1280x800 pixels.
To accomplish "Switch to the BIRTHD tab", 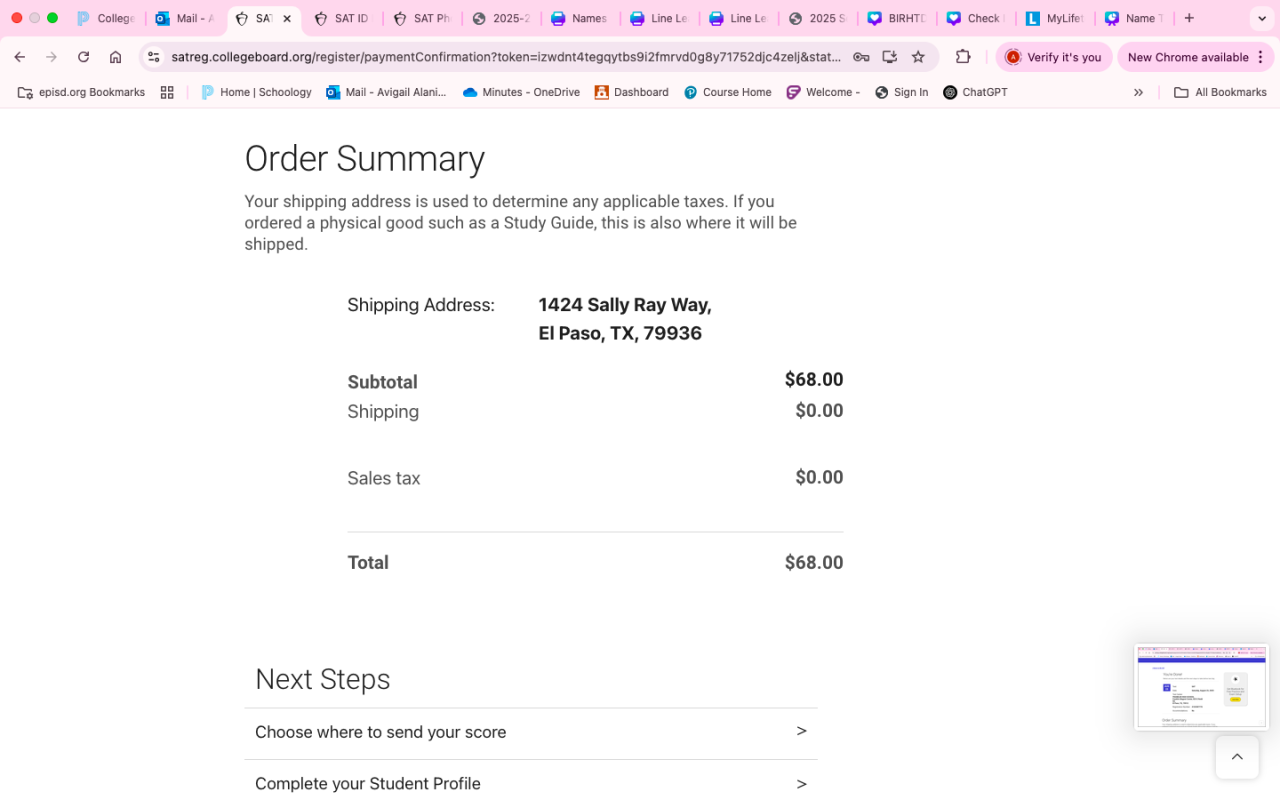I will pos(898,18).
